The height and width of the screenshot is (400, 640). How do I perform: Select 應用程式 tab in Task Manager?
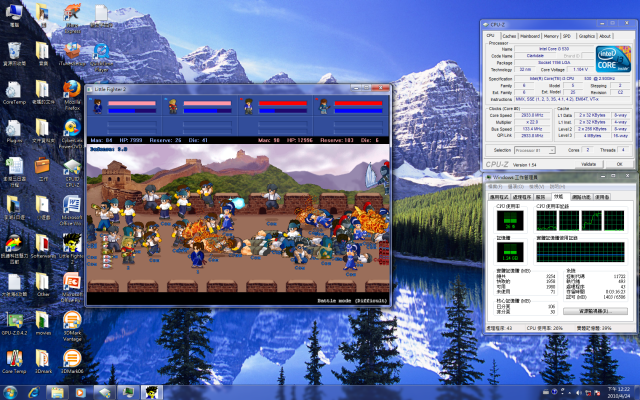coord(499,197)
